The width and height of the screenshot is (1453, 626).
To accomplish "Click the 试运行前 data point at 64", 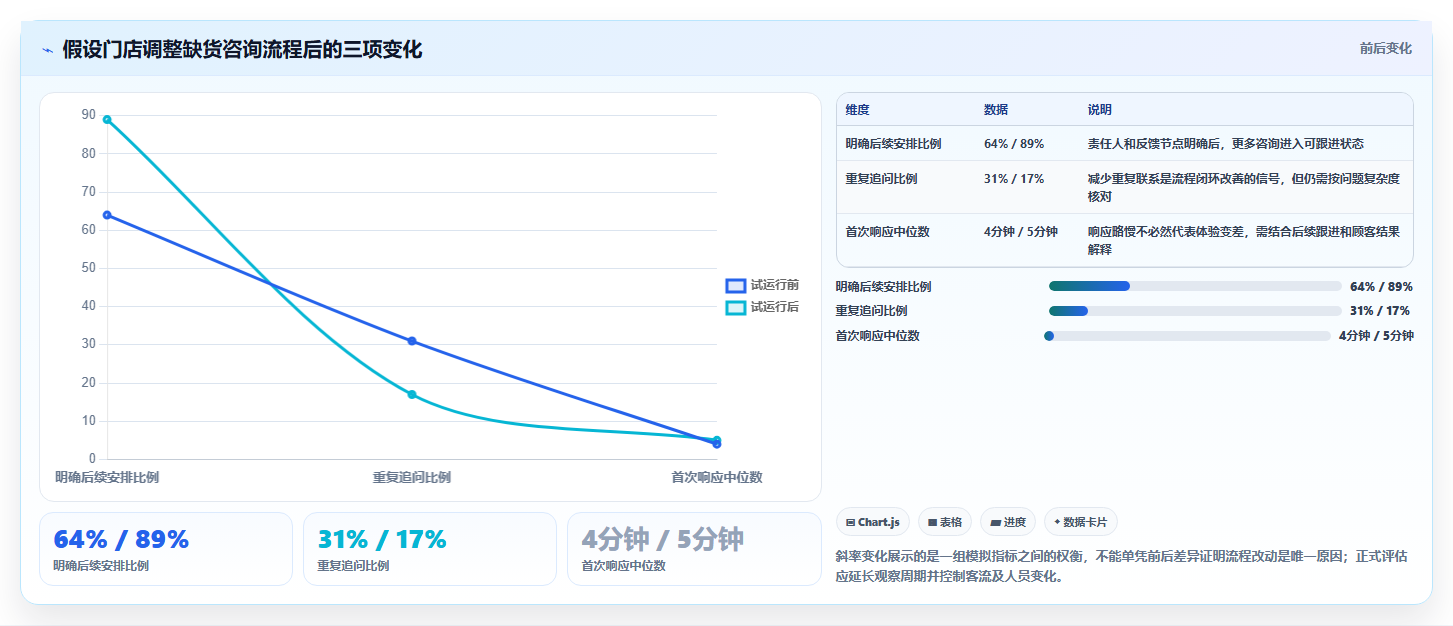I will (x=107, y=215).
